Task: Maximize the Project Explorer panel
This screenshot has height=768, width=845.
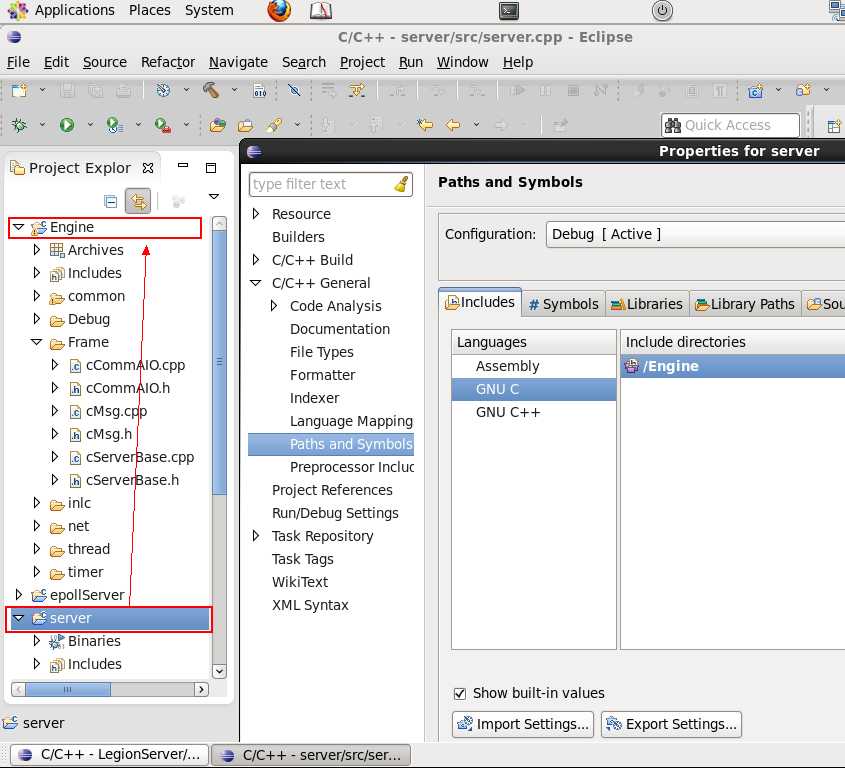Action: tap(211, 168)
